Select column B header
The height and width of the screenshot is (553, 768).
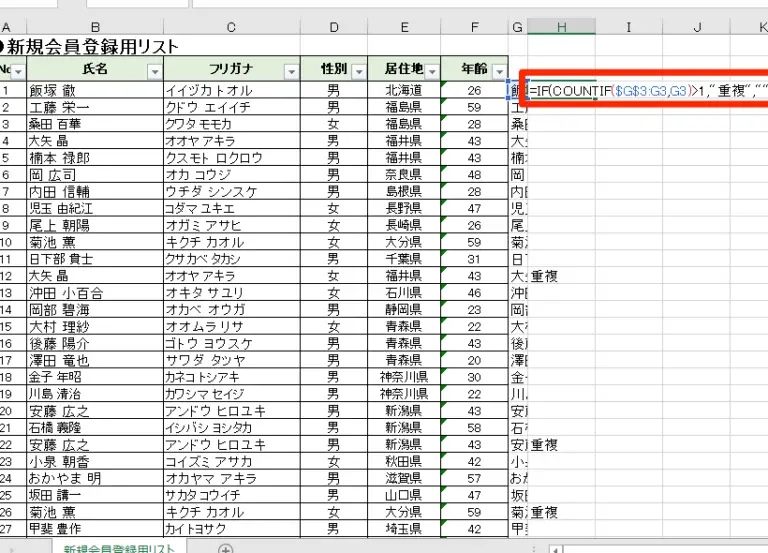click(x=95, y=27)
